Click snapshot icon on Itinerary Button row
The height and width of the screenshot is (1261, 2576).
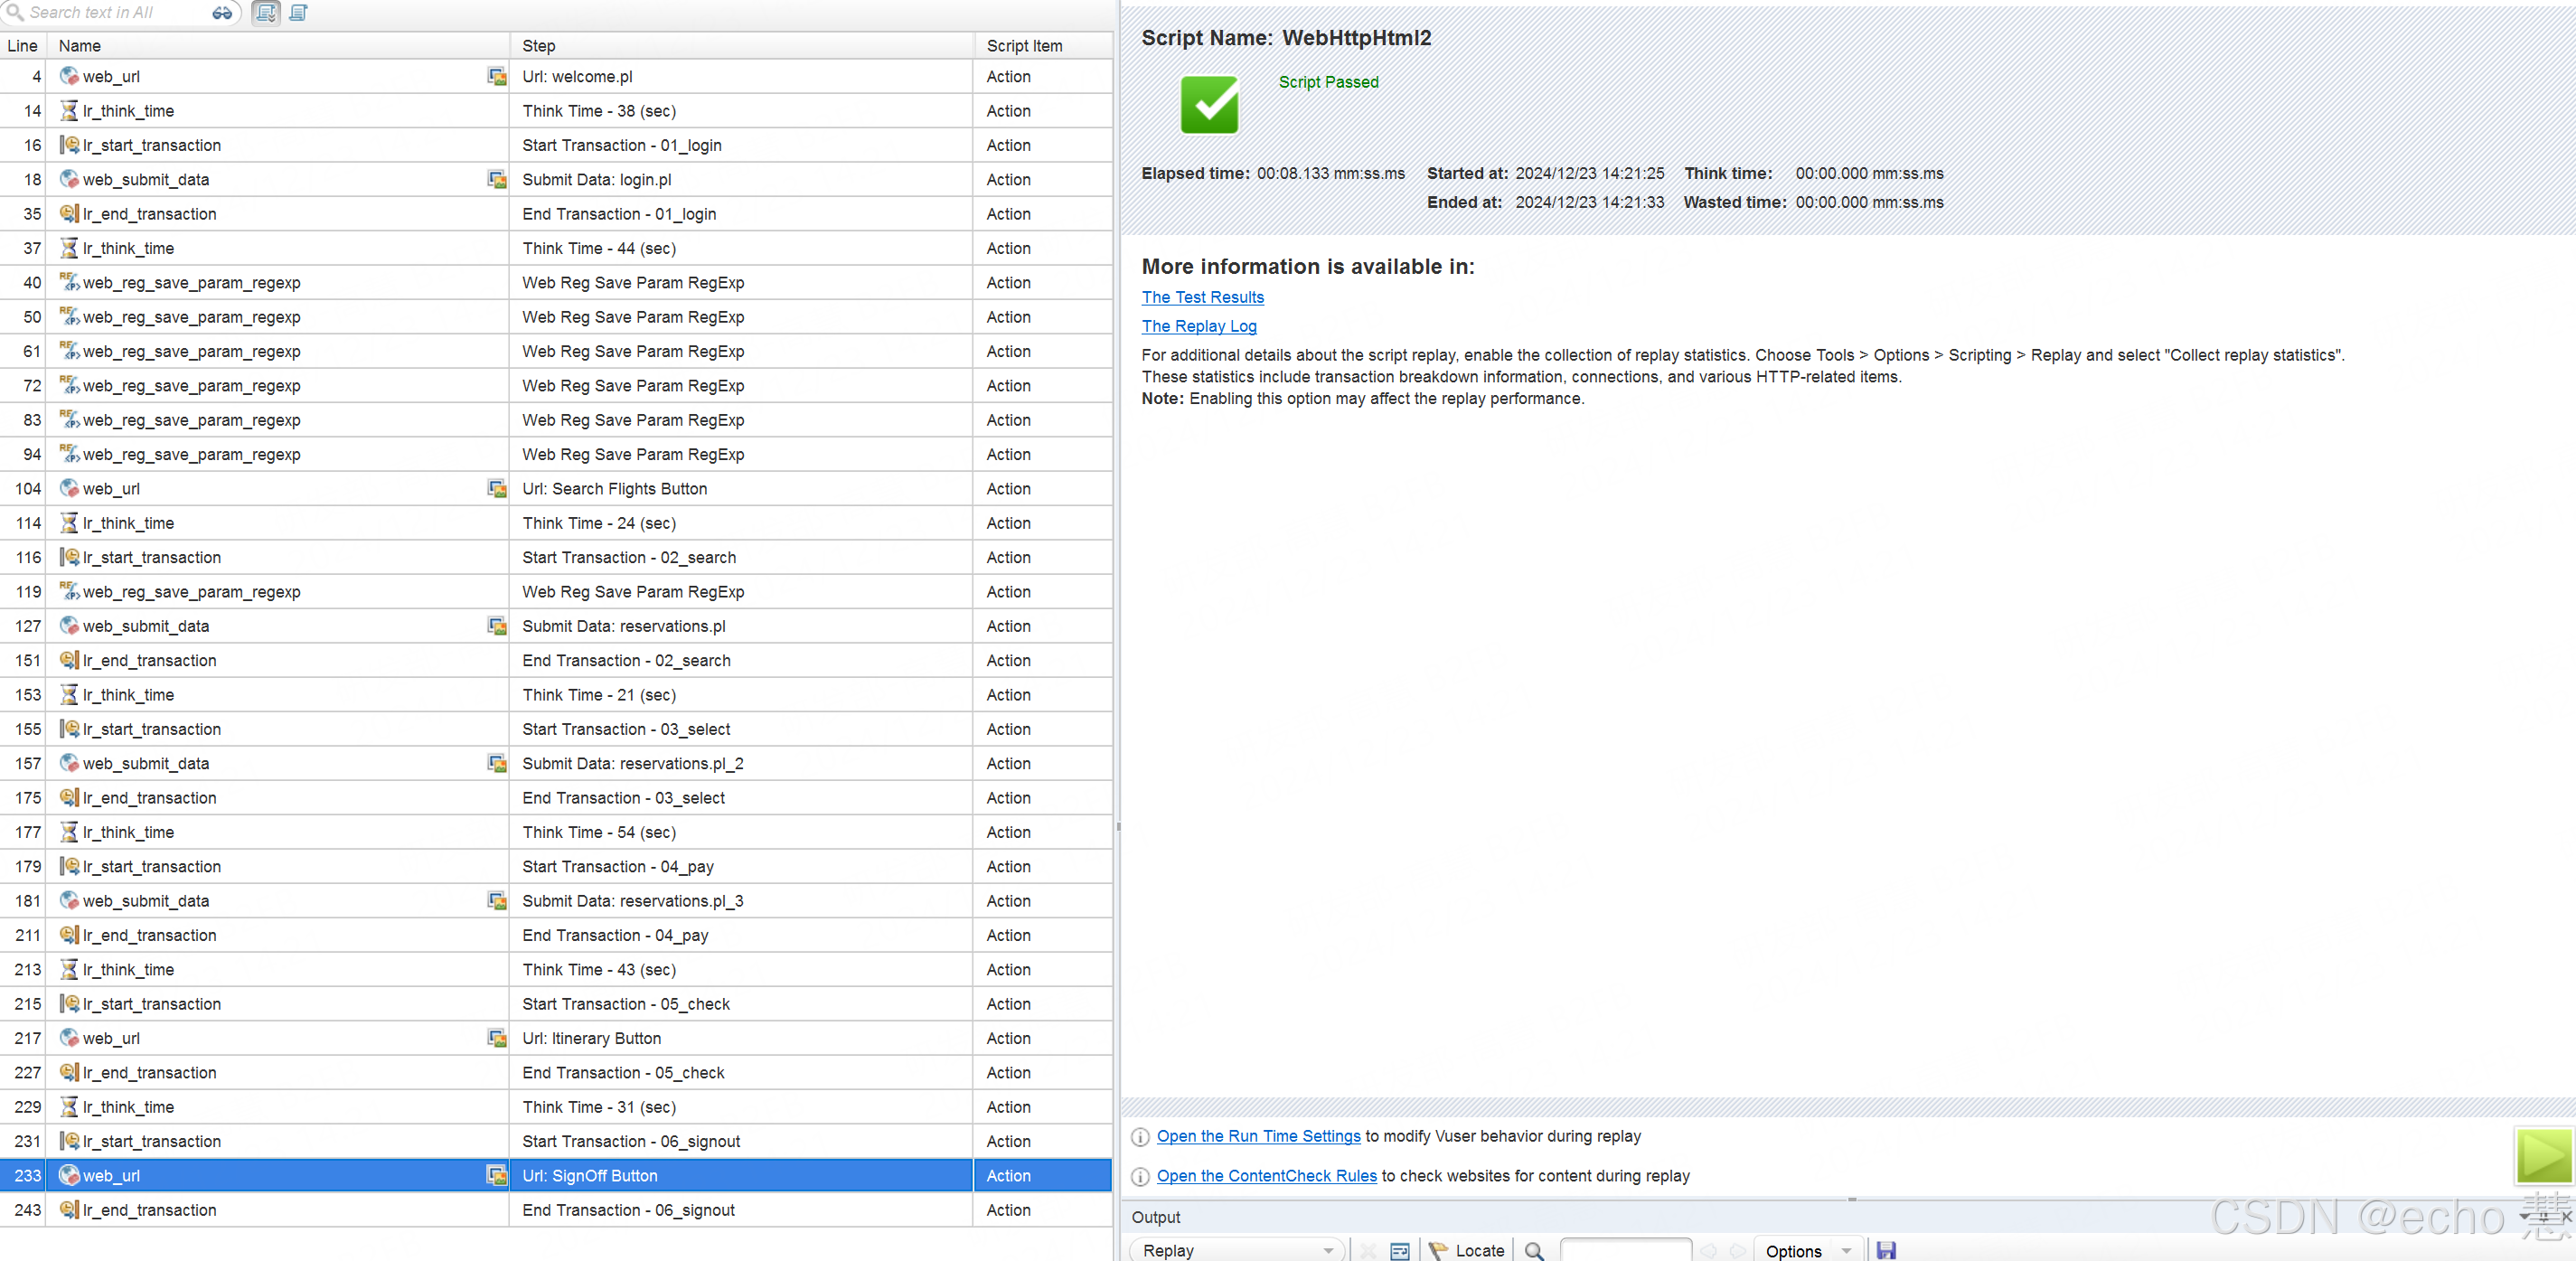[x=496, y=1038]
